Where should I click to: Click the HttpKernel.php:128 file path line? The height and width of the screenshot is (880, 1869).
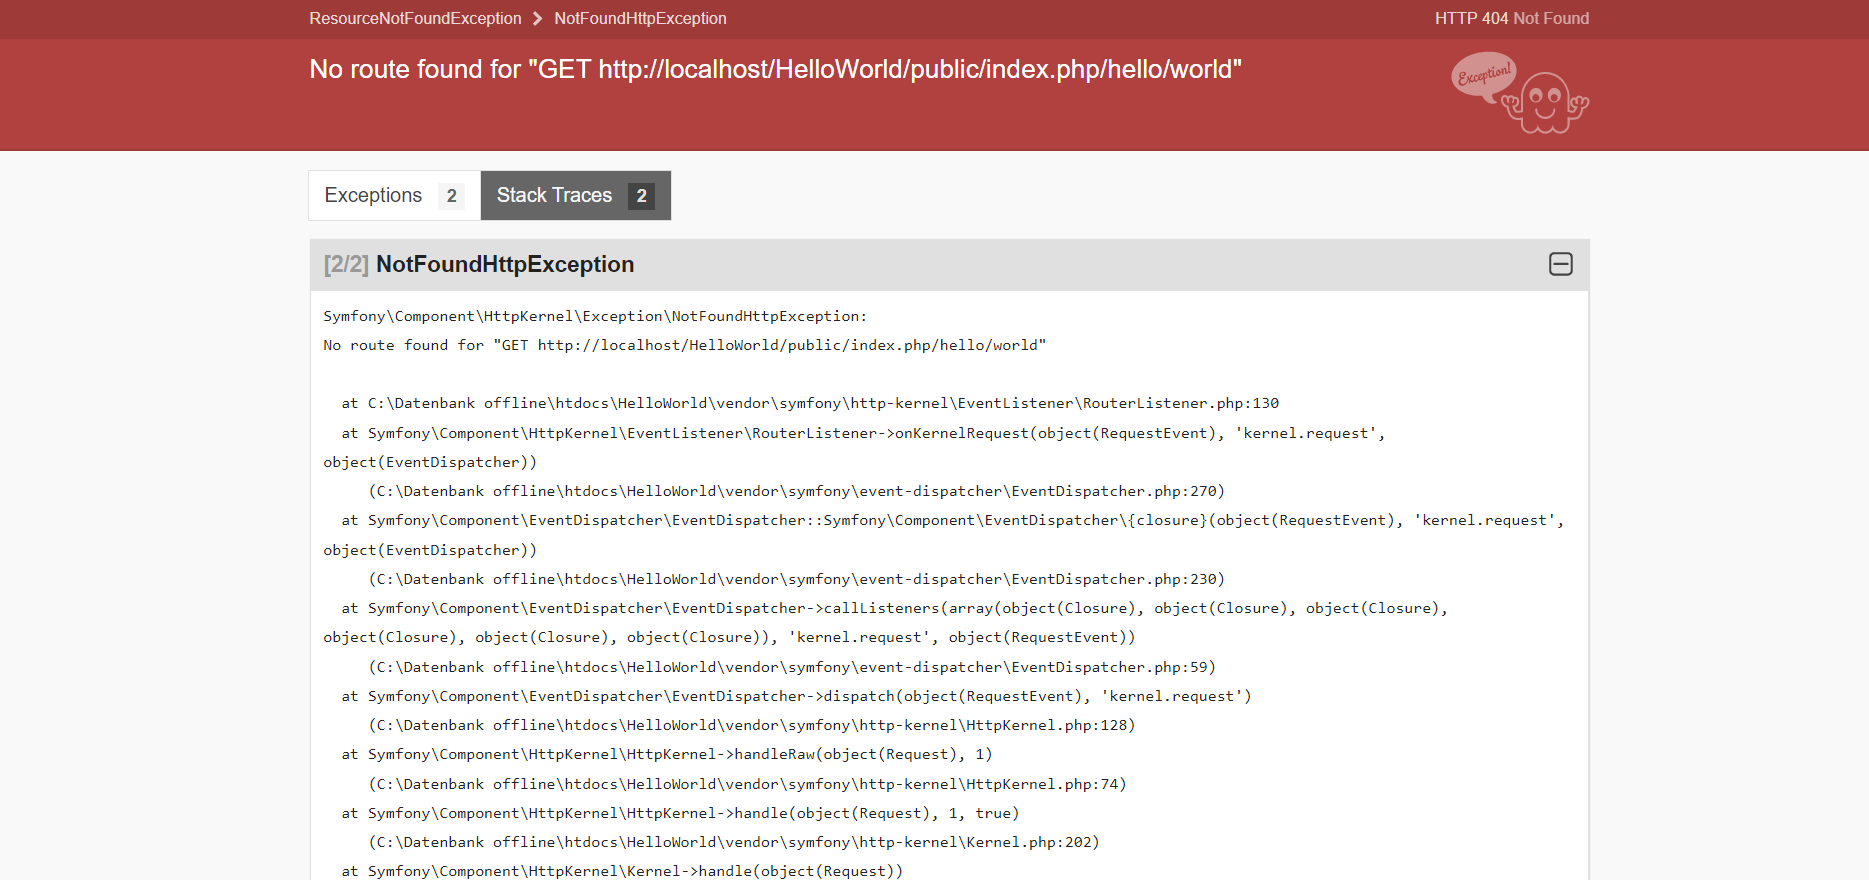click(752, 725)
